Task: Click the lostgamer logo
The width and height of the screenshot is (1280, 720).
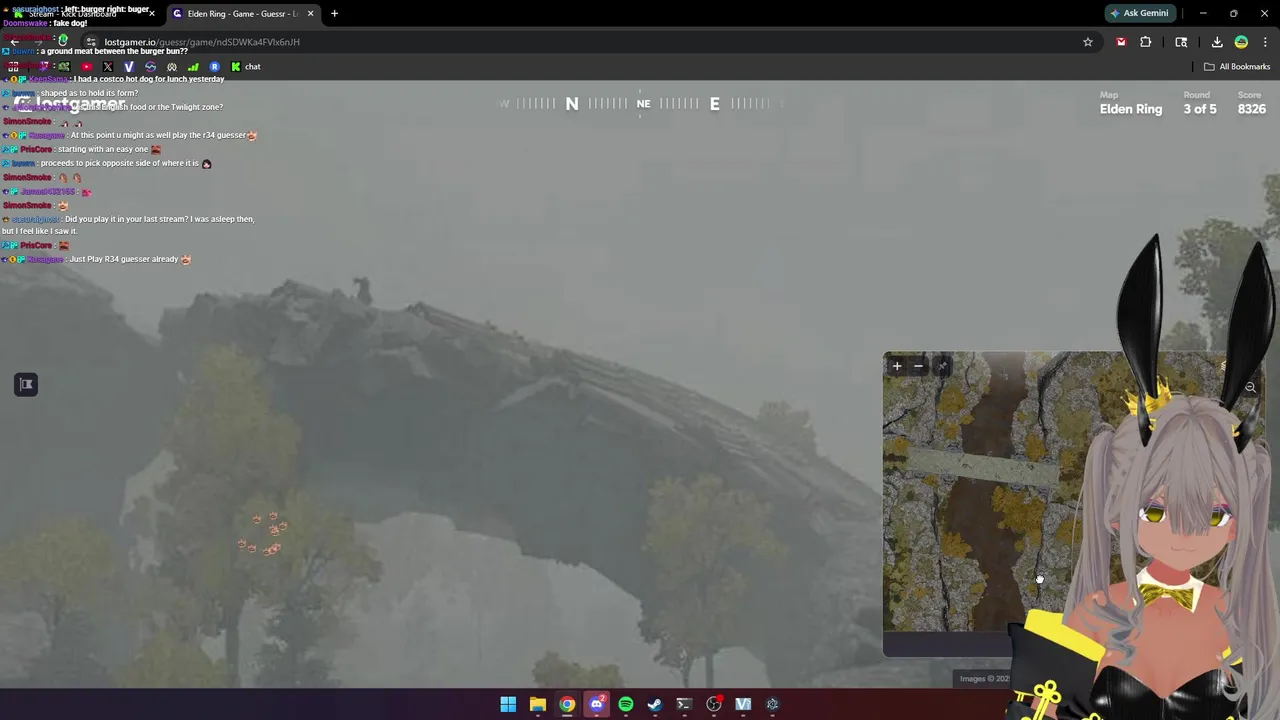Action: [71, 104]
